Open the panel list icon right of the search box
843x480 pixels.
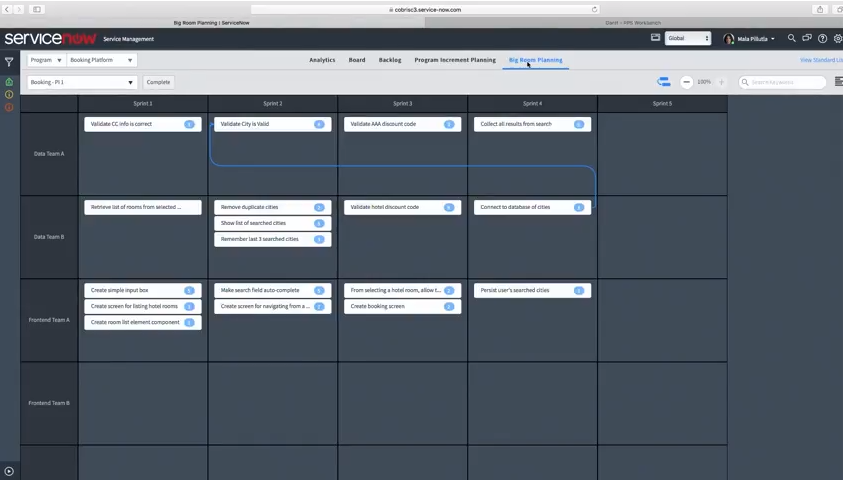coord(839,82)
